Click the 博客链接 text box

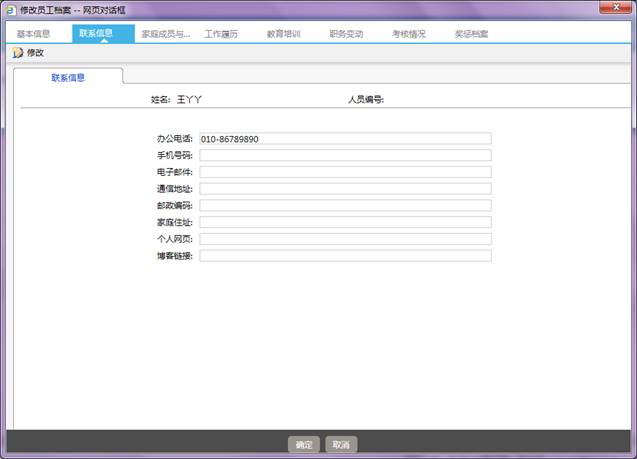click(345, 256)
